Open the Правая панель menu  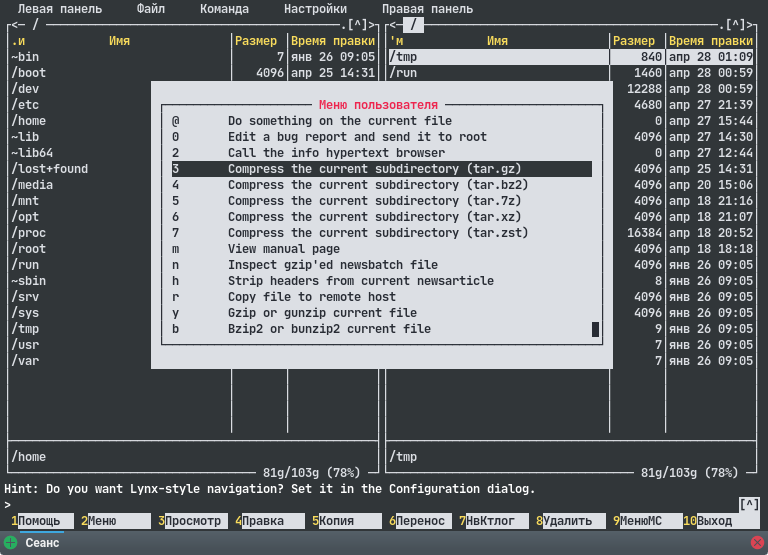[x=428, y=9]
